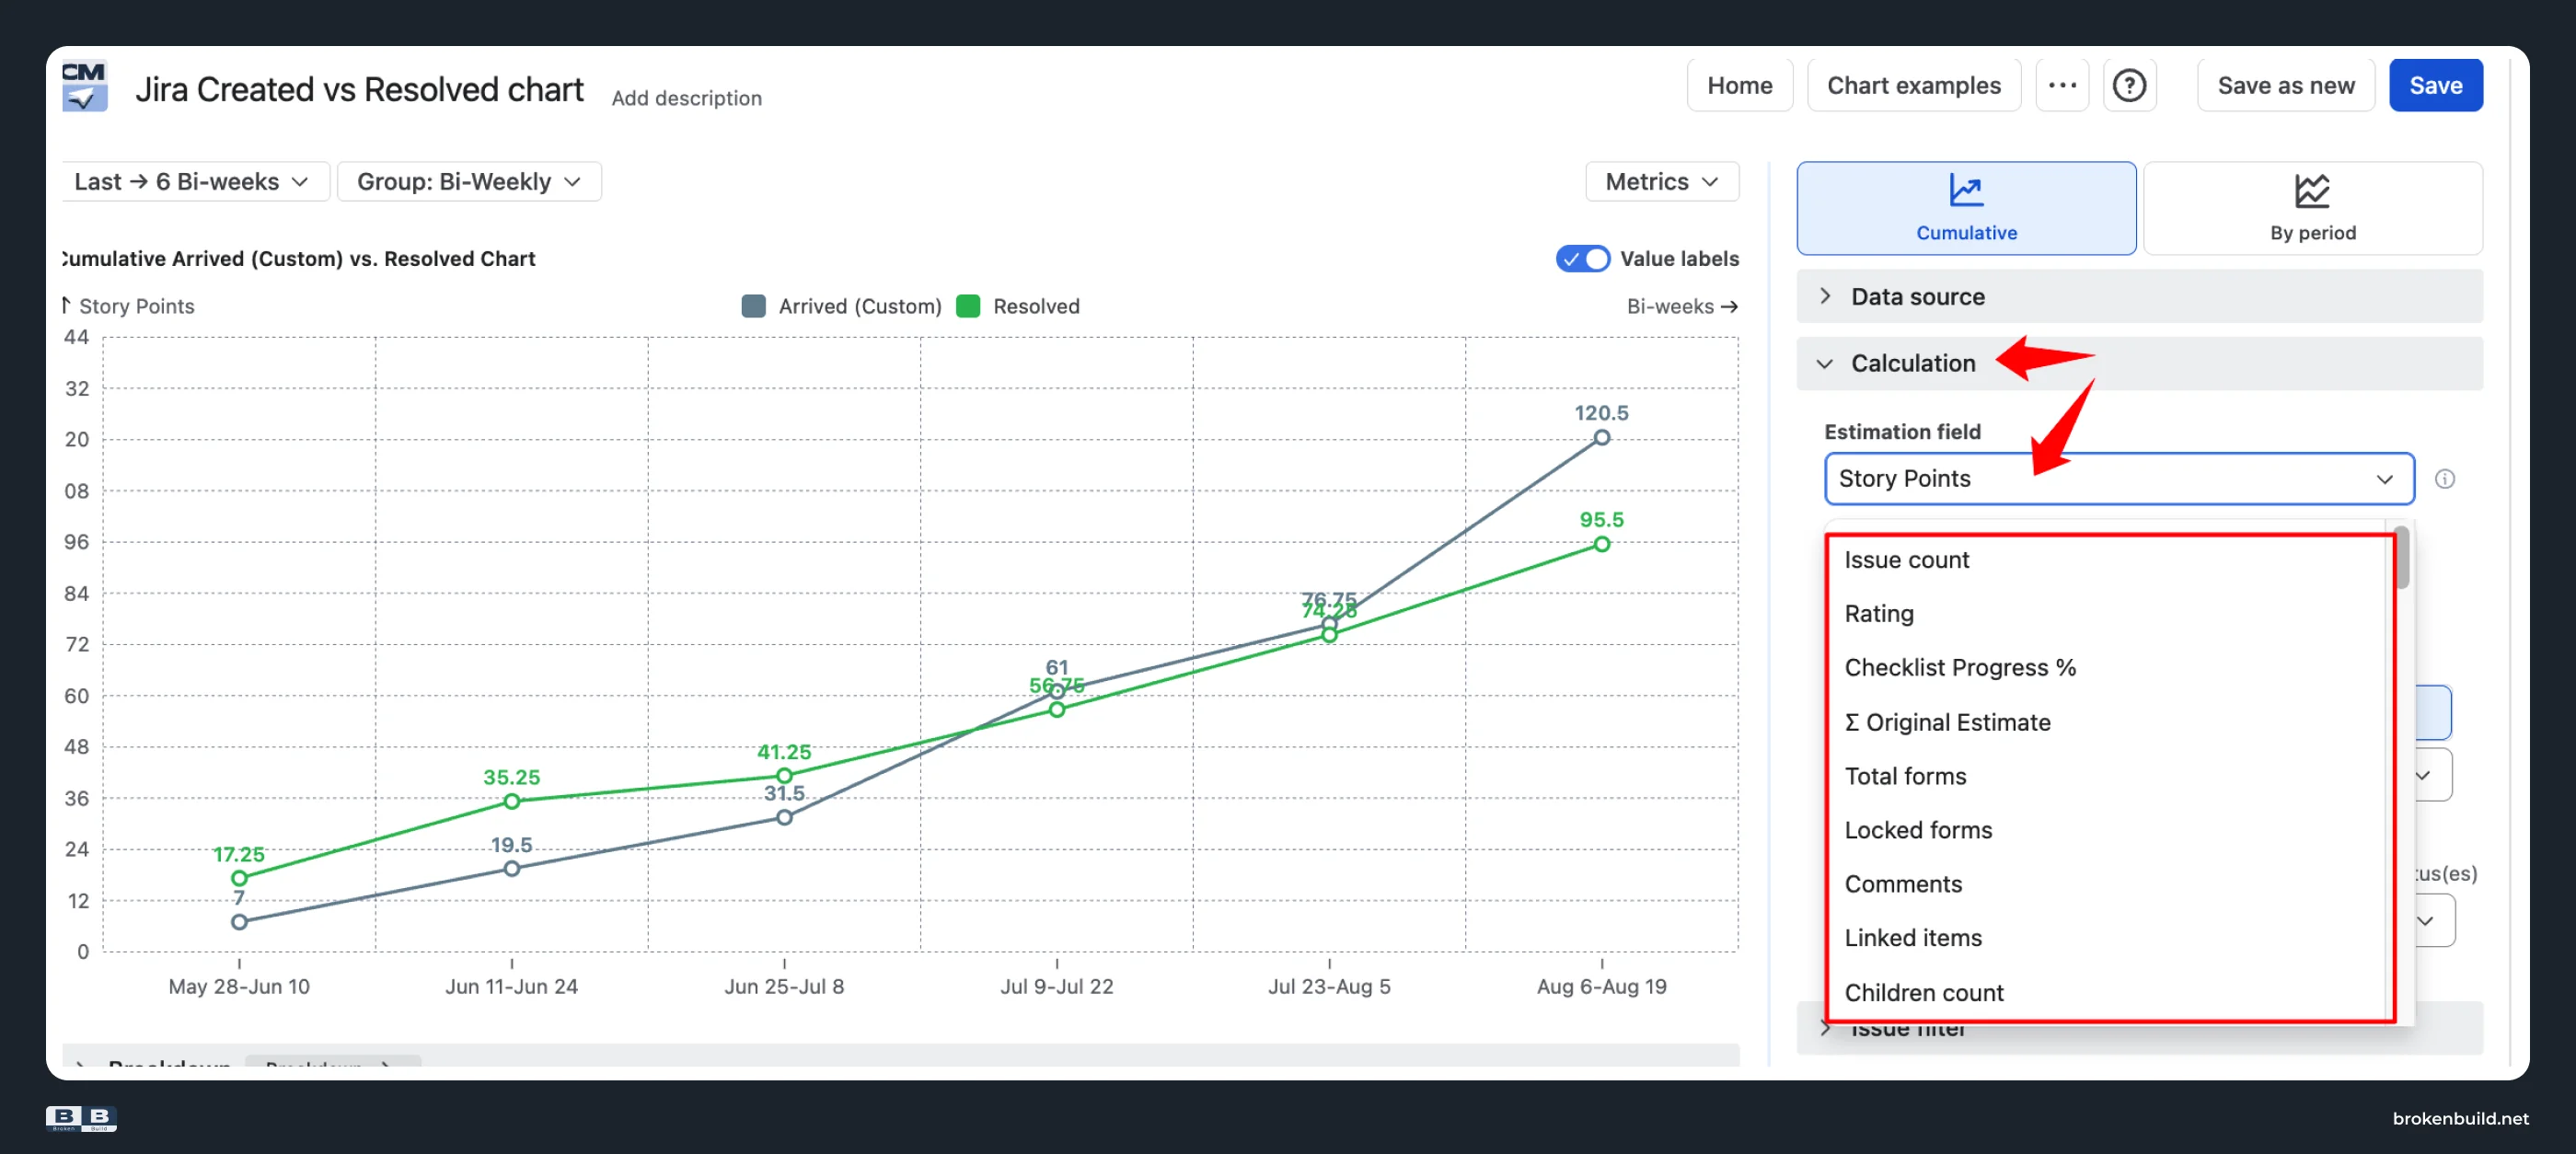Click the Home button

(1739, 86)
